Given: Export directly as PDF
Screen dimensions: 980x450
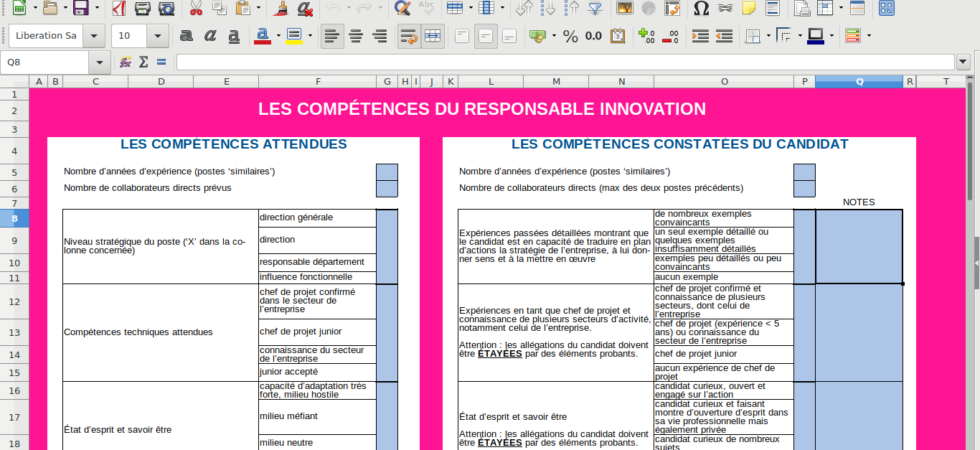Looking at the screenshot, I should [119, 8].
